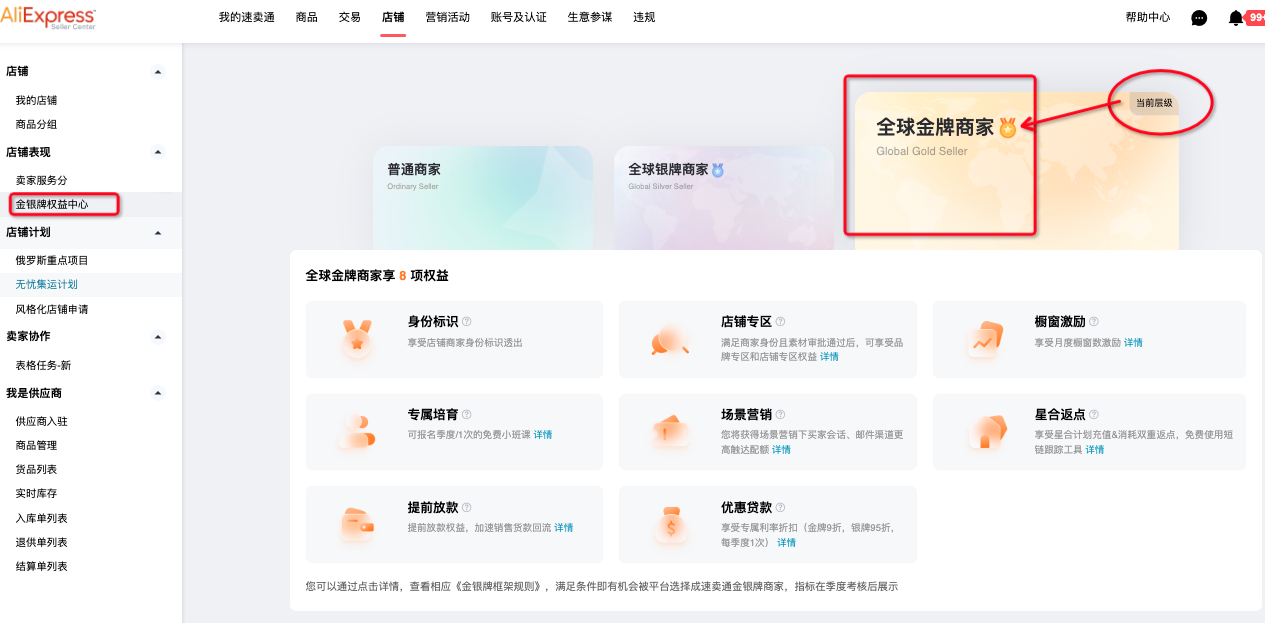Click the 店铺专区 magnifier icon
Viewport: 1265px width, 623px height.
[670, 340]
